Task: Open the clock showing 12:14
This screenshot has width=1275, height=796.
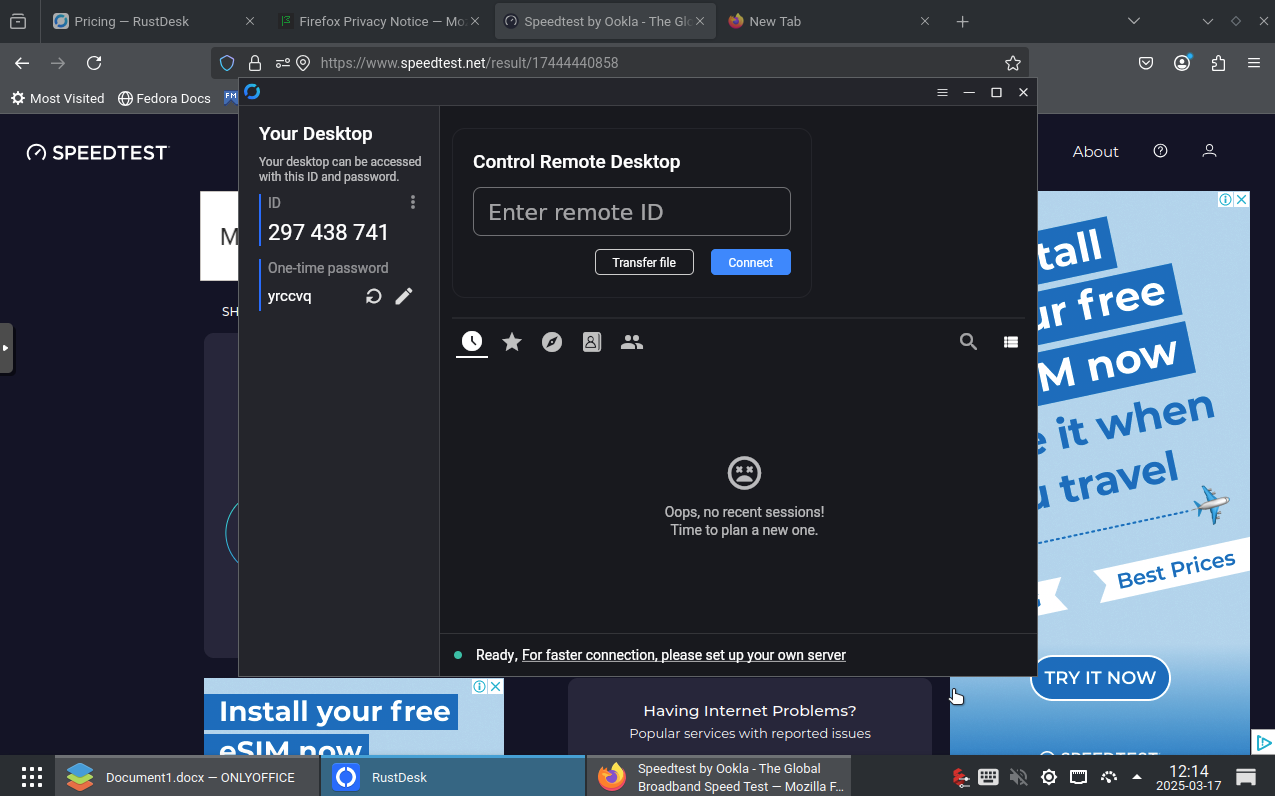Action: click(1189, 777)
